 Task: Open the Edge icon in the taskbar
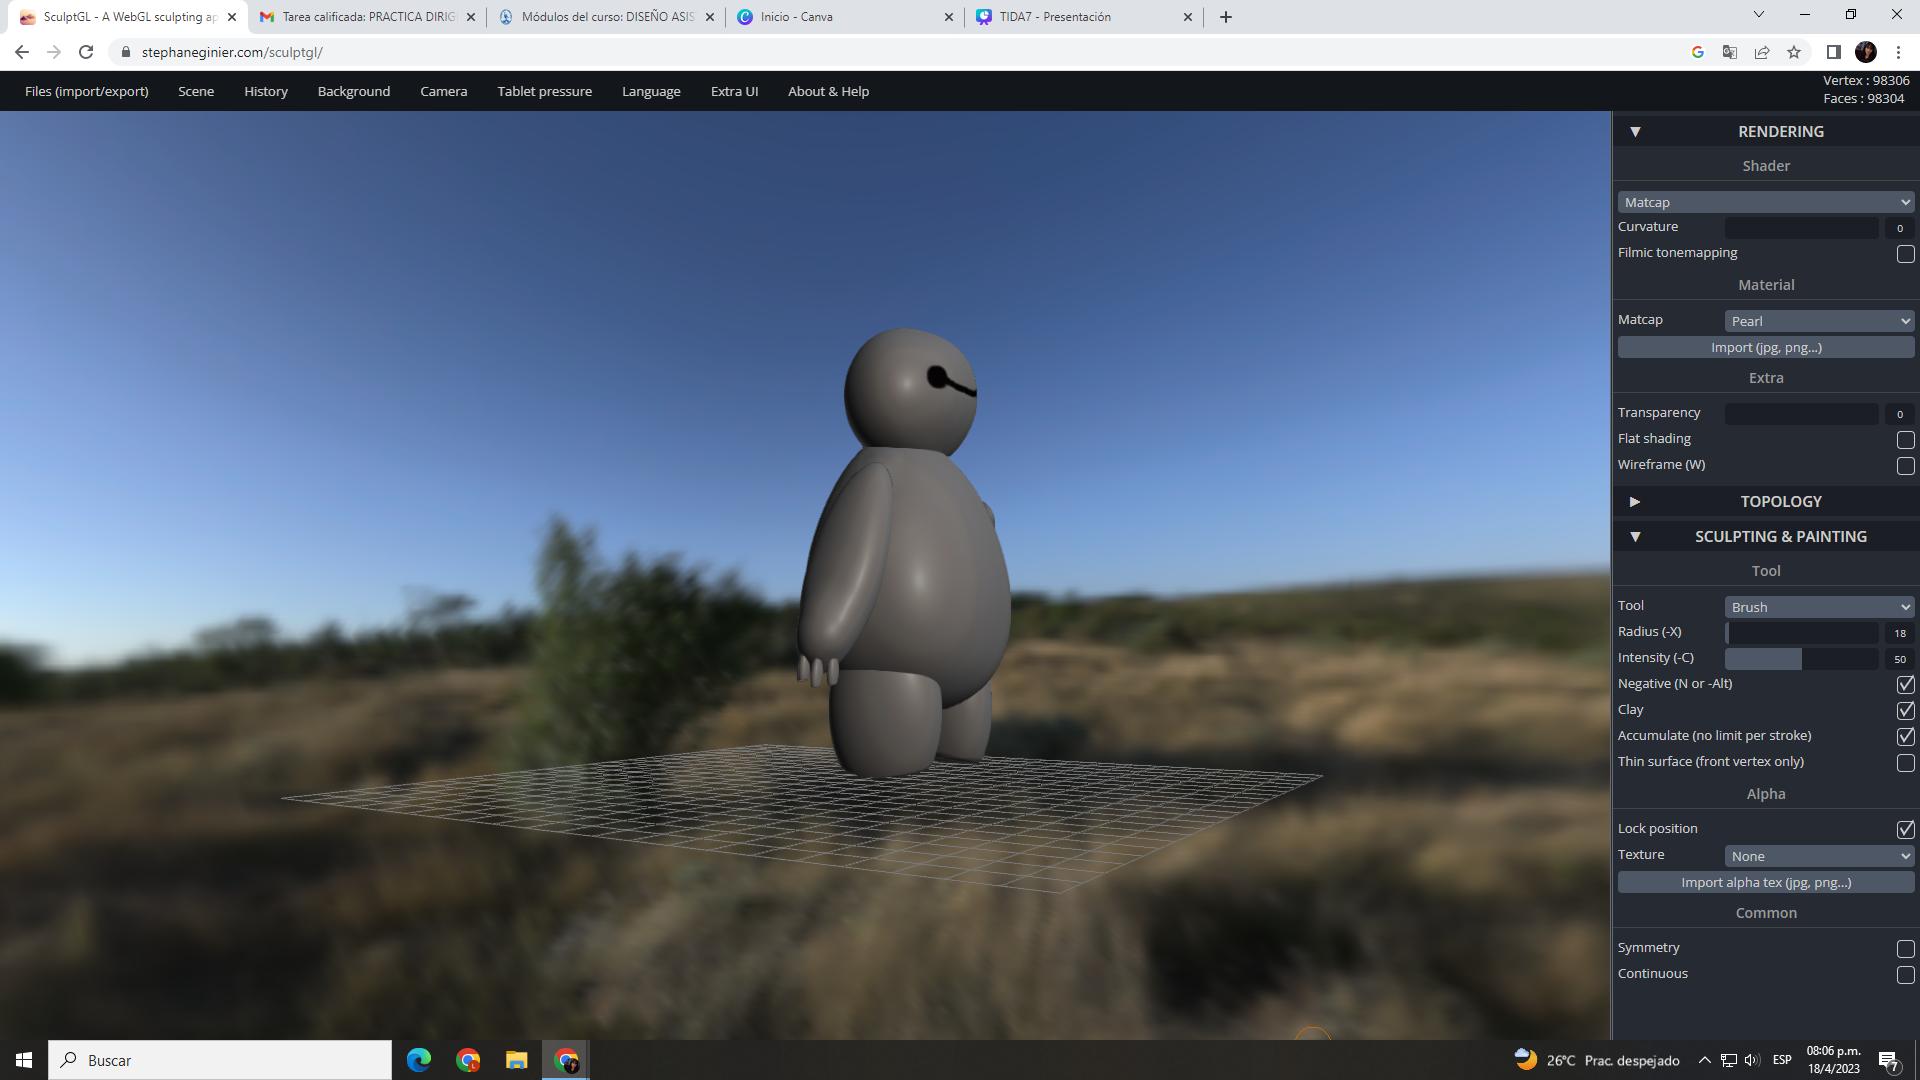click(x=419, y=1060)
